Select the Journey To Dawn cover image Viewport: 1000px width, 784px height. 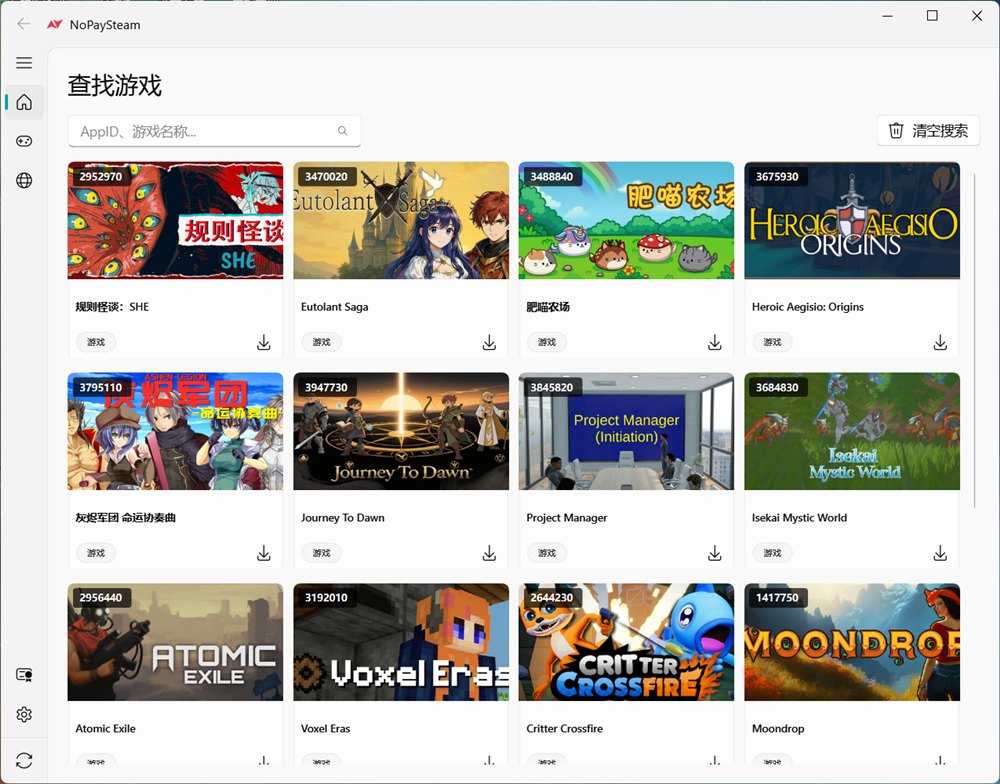401,431
